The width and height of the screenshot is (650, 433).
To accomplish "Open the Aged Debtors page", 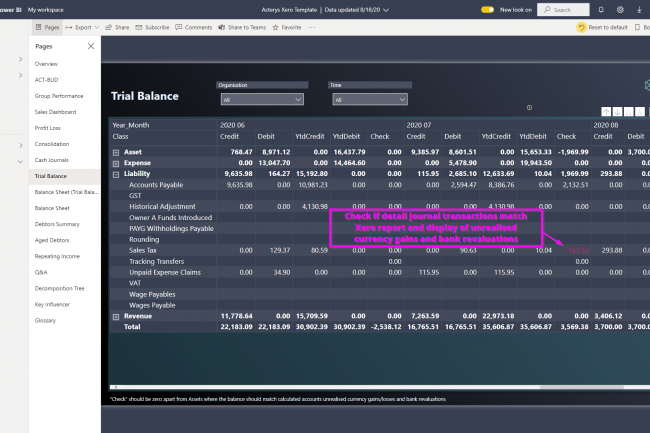I will (x=52, y=240).
